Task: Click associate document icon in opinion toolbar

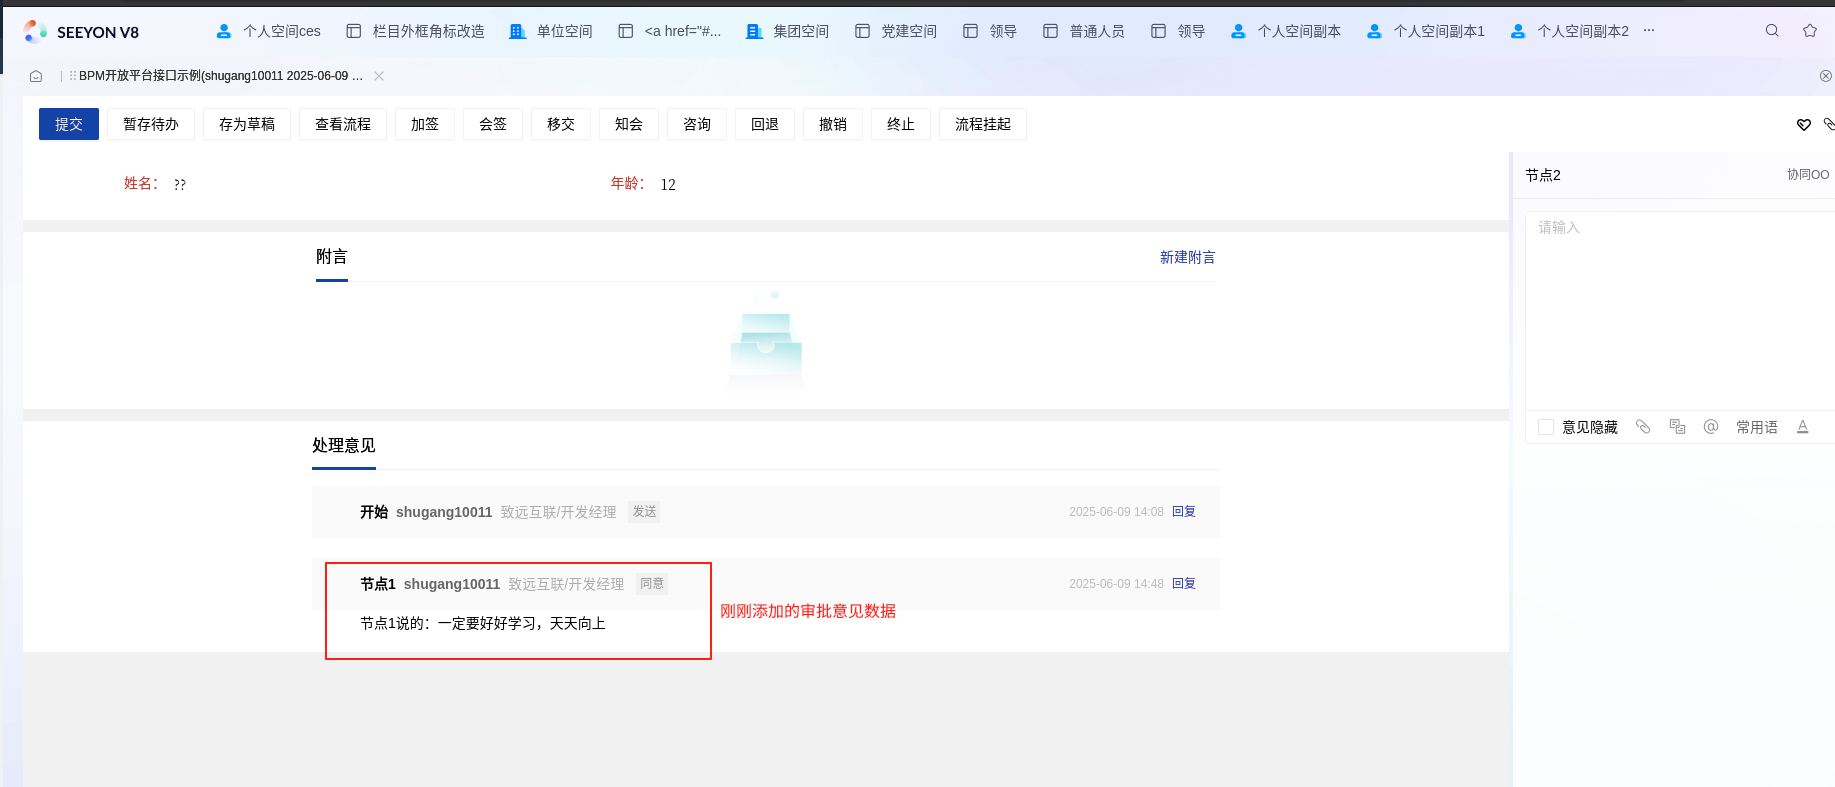Action: click(x=1677, y=427)
